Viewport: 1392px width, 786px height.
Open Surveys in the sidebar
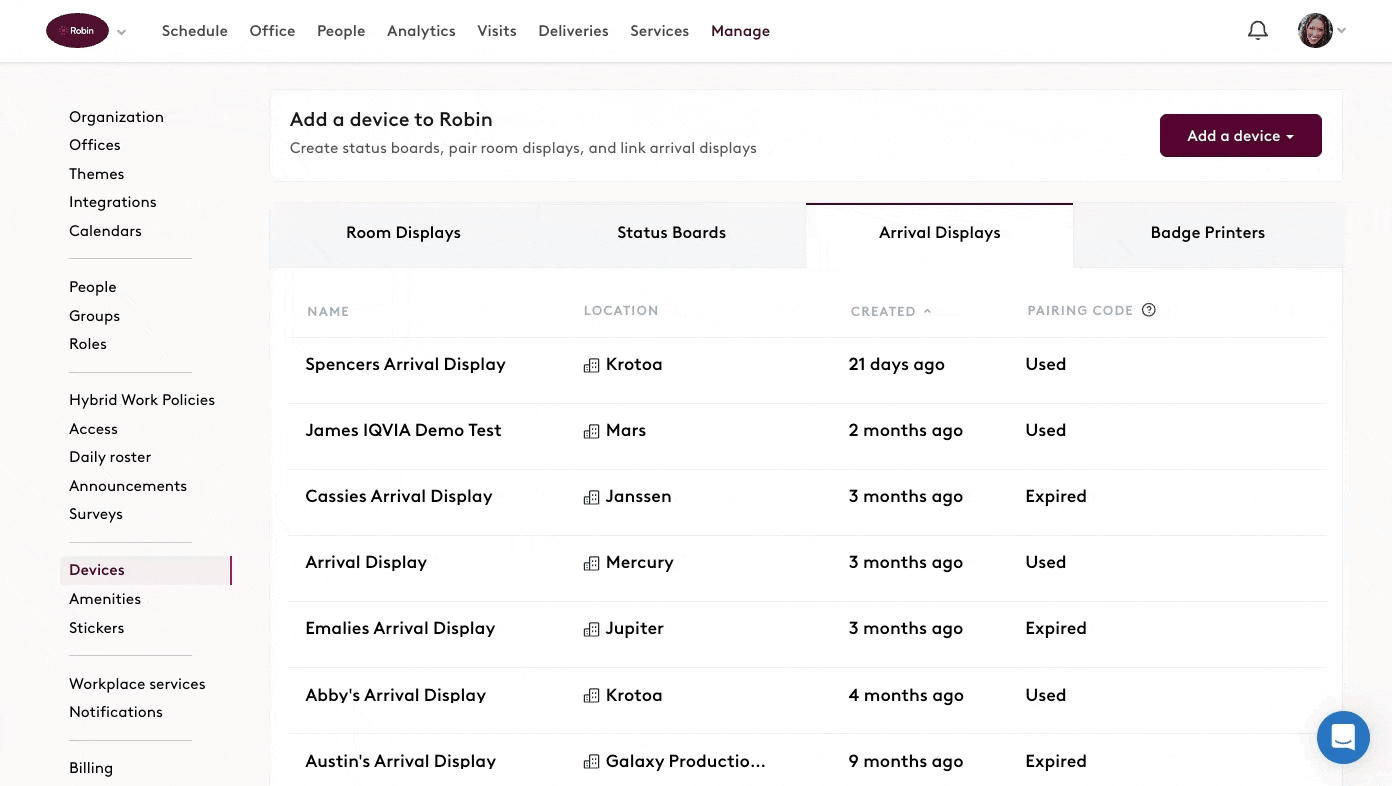(x=96, y=514)
